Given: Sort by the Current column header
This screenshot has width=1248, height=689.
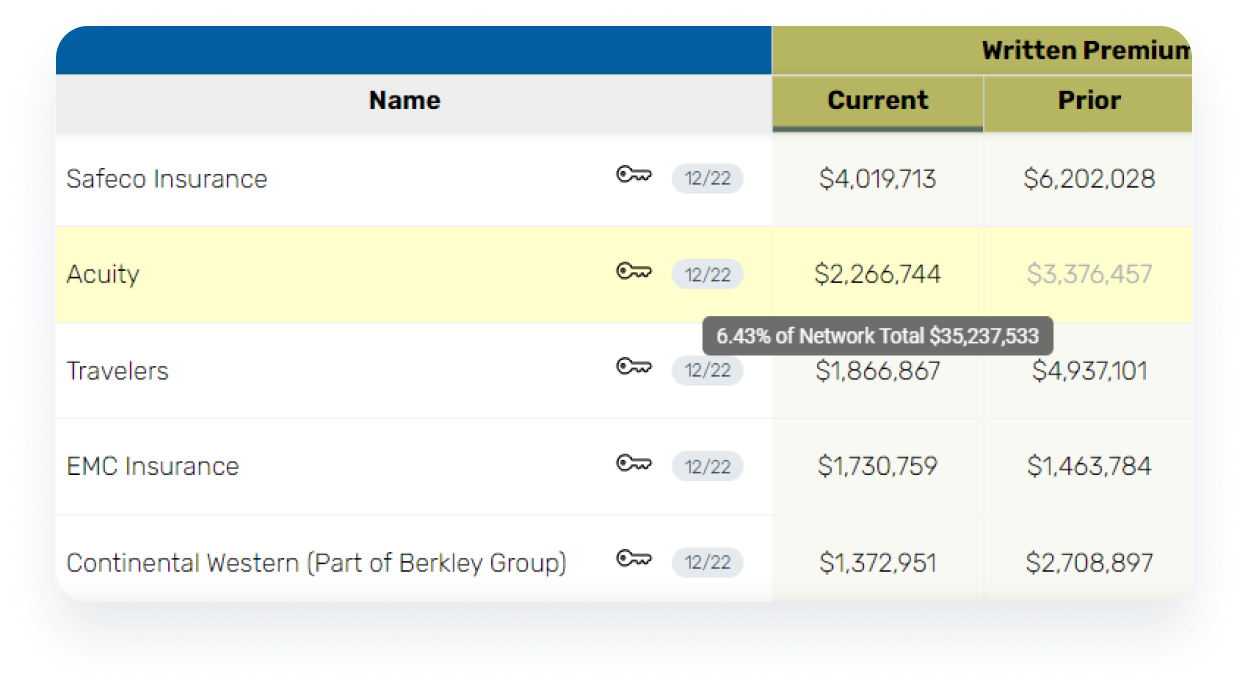Looking at the screenshot, I should pos(877,101).
